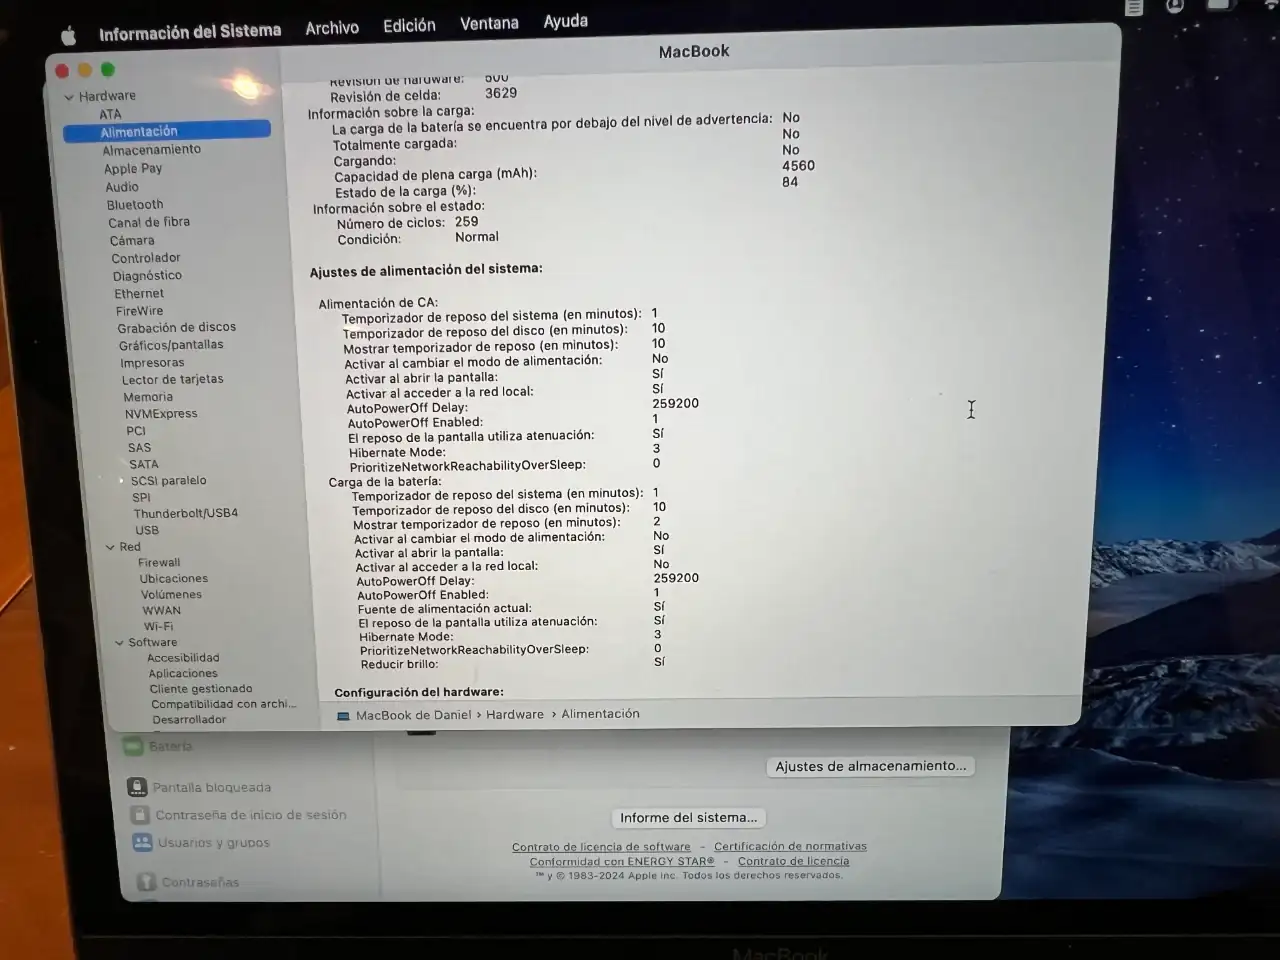Collapse the Hardware section chevron
Screen dimensions: 1280x960
click(69, 97)
